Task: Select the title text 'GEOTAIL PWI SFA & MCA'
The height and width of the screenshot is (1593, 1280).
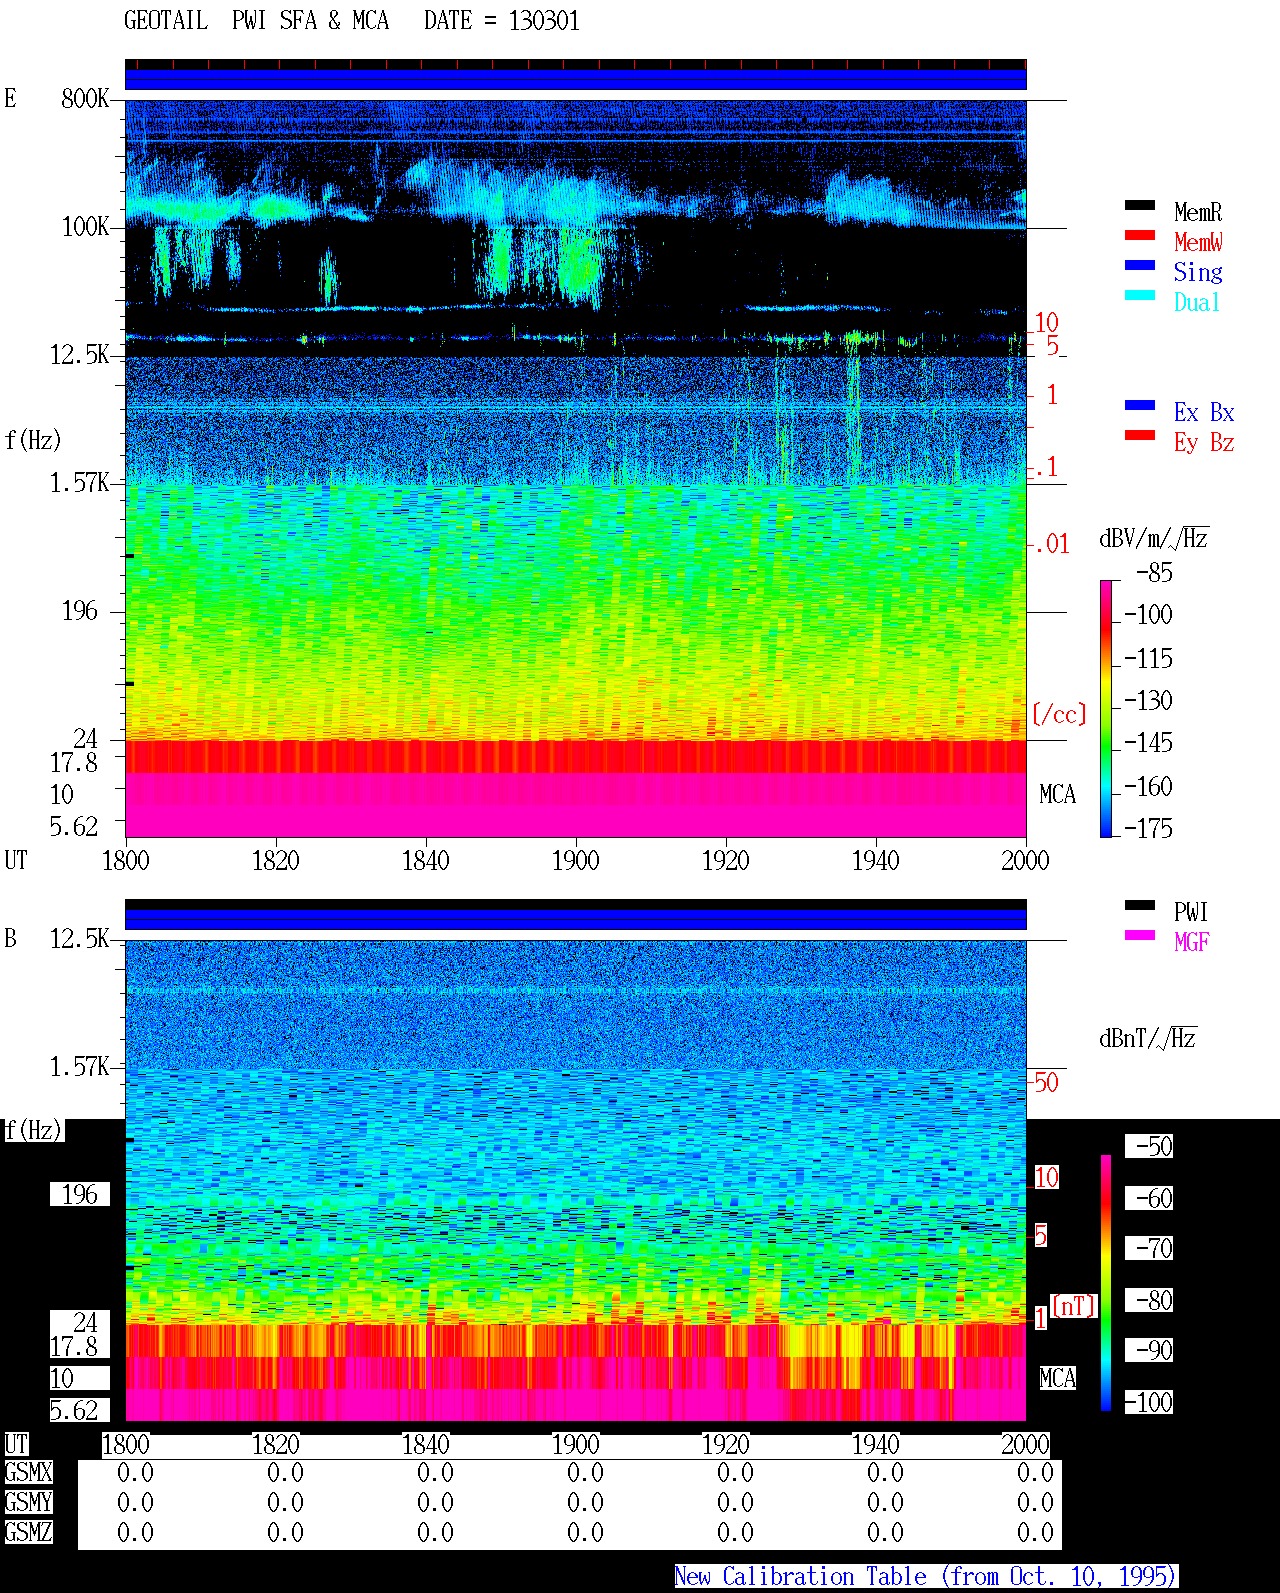Action: tap(256, 21)
